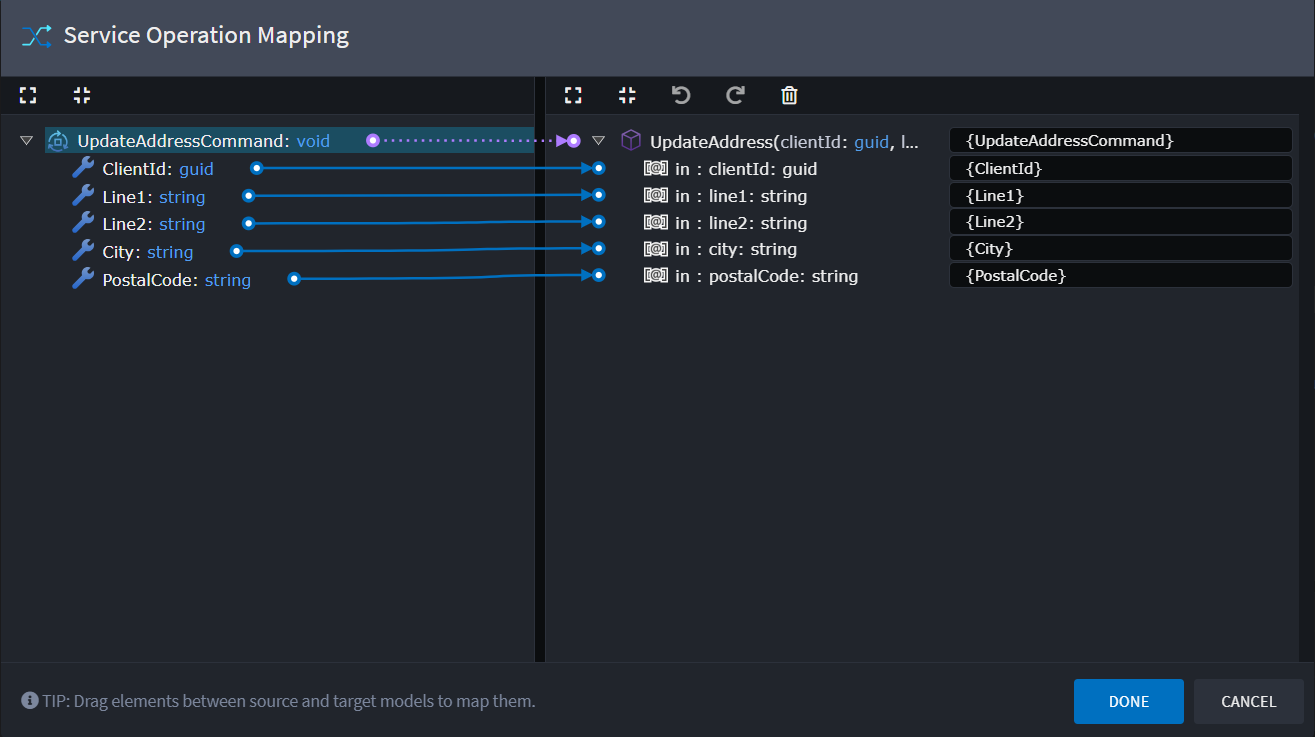Image resolution: width=1315 pixels, height=737 pixels.
Task: Select in : clientId: guid parameter
Action: point(746,169)
